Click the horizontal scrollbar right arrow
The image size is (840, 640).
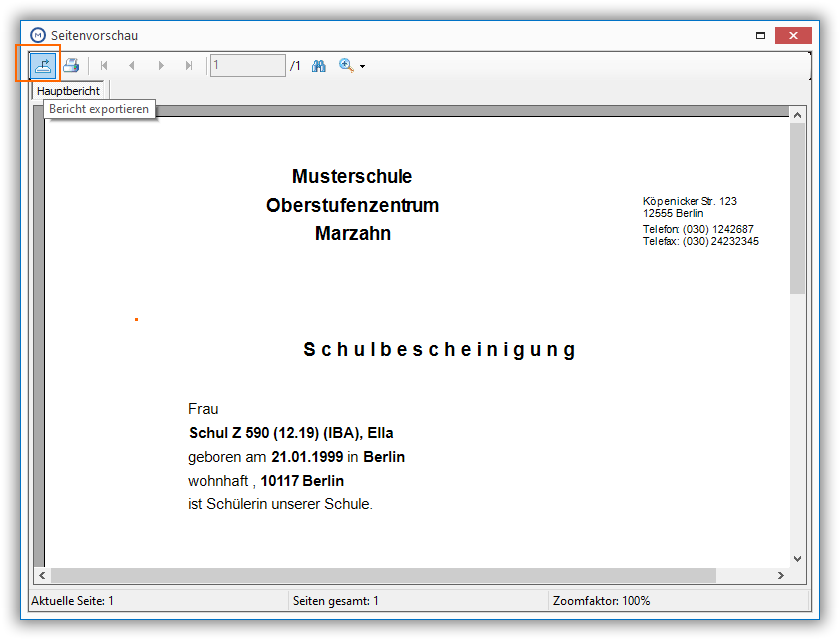tap(781, 576)
